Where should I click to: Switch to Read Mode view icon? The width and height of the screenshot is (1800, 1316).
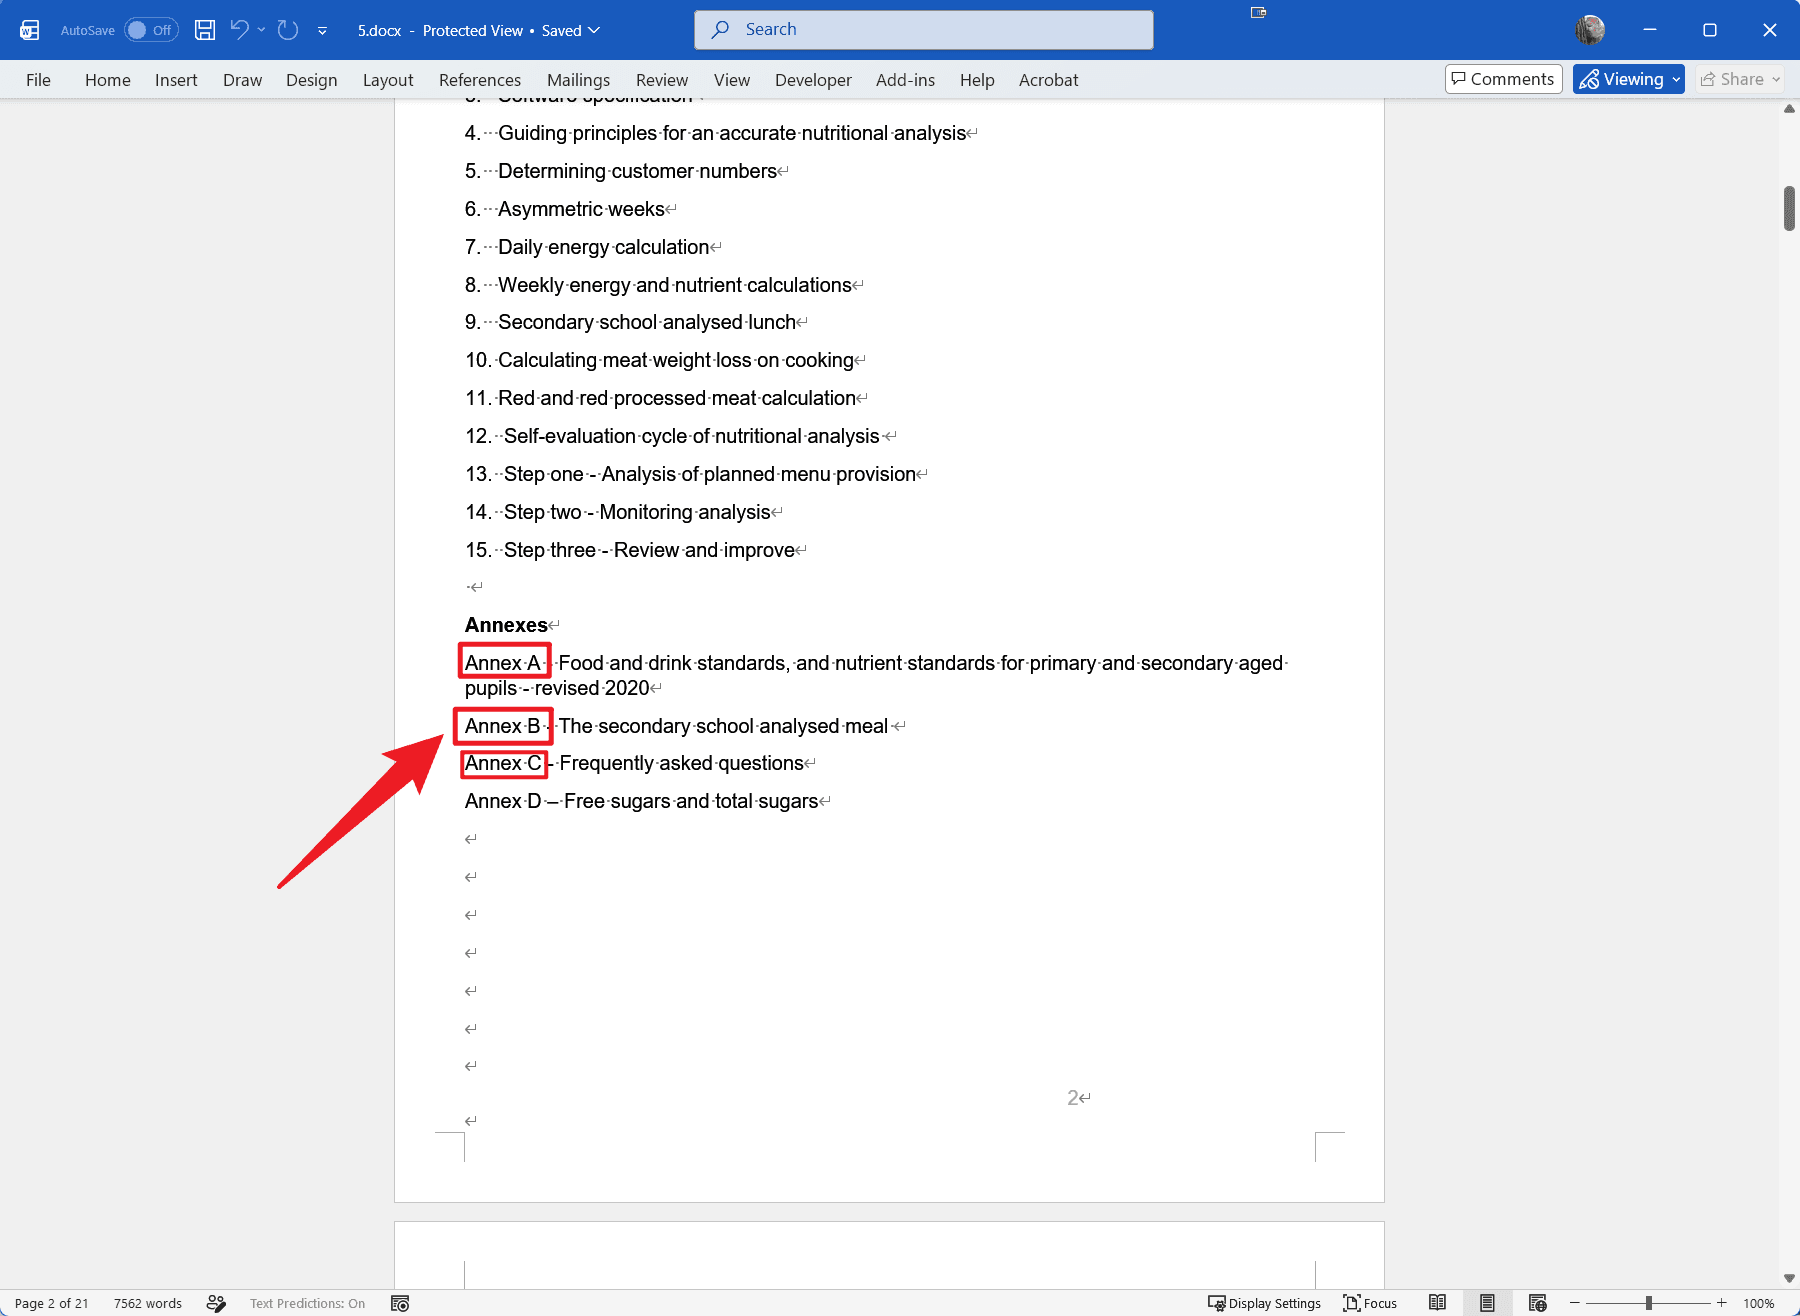coord(1437,1303)
